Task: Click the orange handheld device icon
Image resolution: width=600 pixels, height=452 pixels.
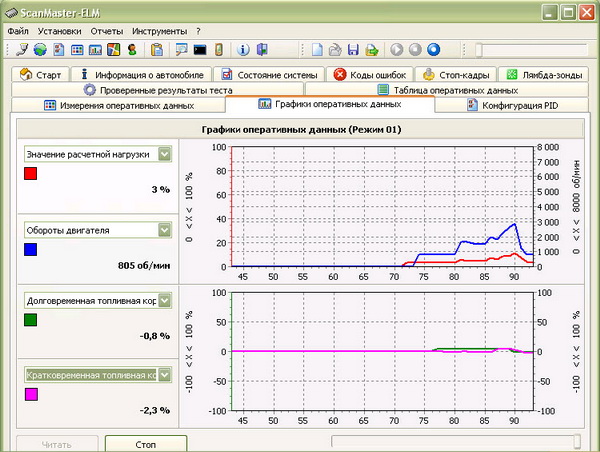Action: coord(218,50)
